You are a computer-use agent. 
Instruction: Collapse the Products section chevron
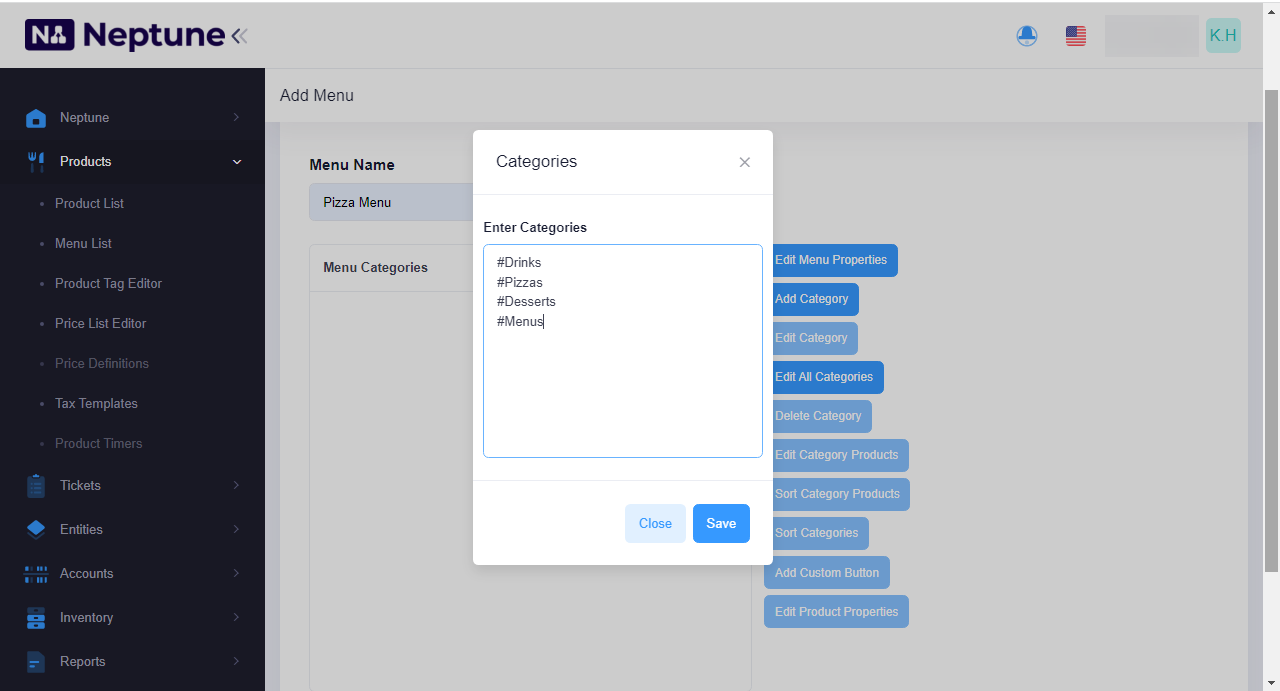[237, 161]
